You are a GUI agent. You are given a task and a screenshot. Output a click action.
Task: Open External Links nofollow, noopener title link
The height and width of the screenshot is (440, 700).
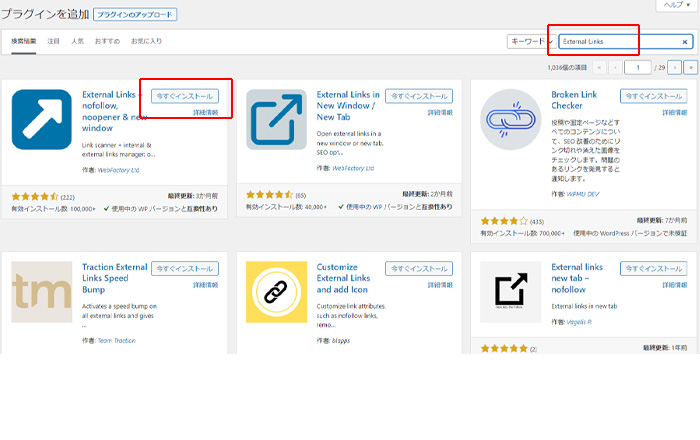click(114, 111)
